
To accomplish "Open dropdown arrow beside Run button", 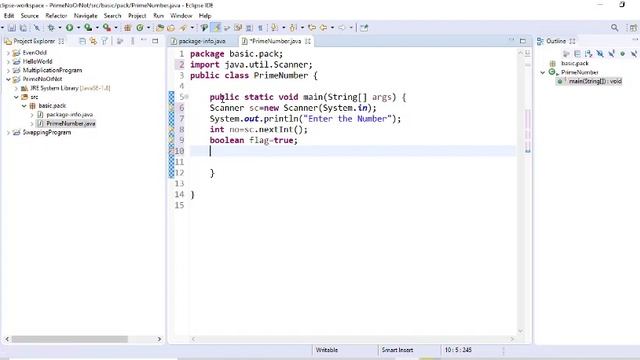I will coord(78,28).
